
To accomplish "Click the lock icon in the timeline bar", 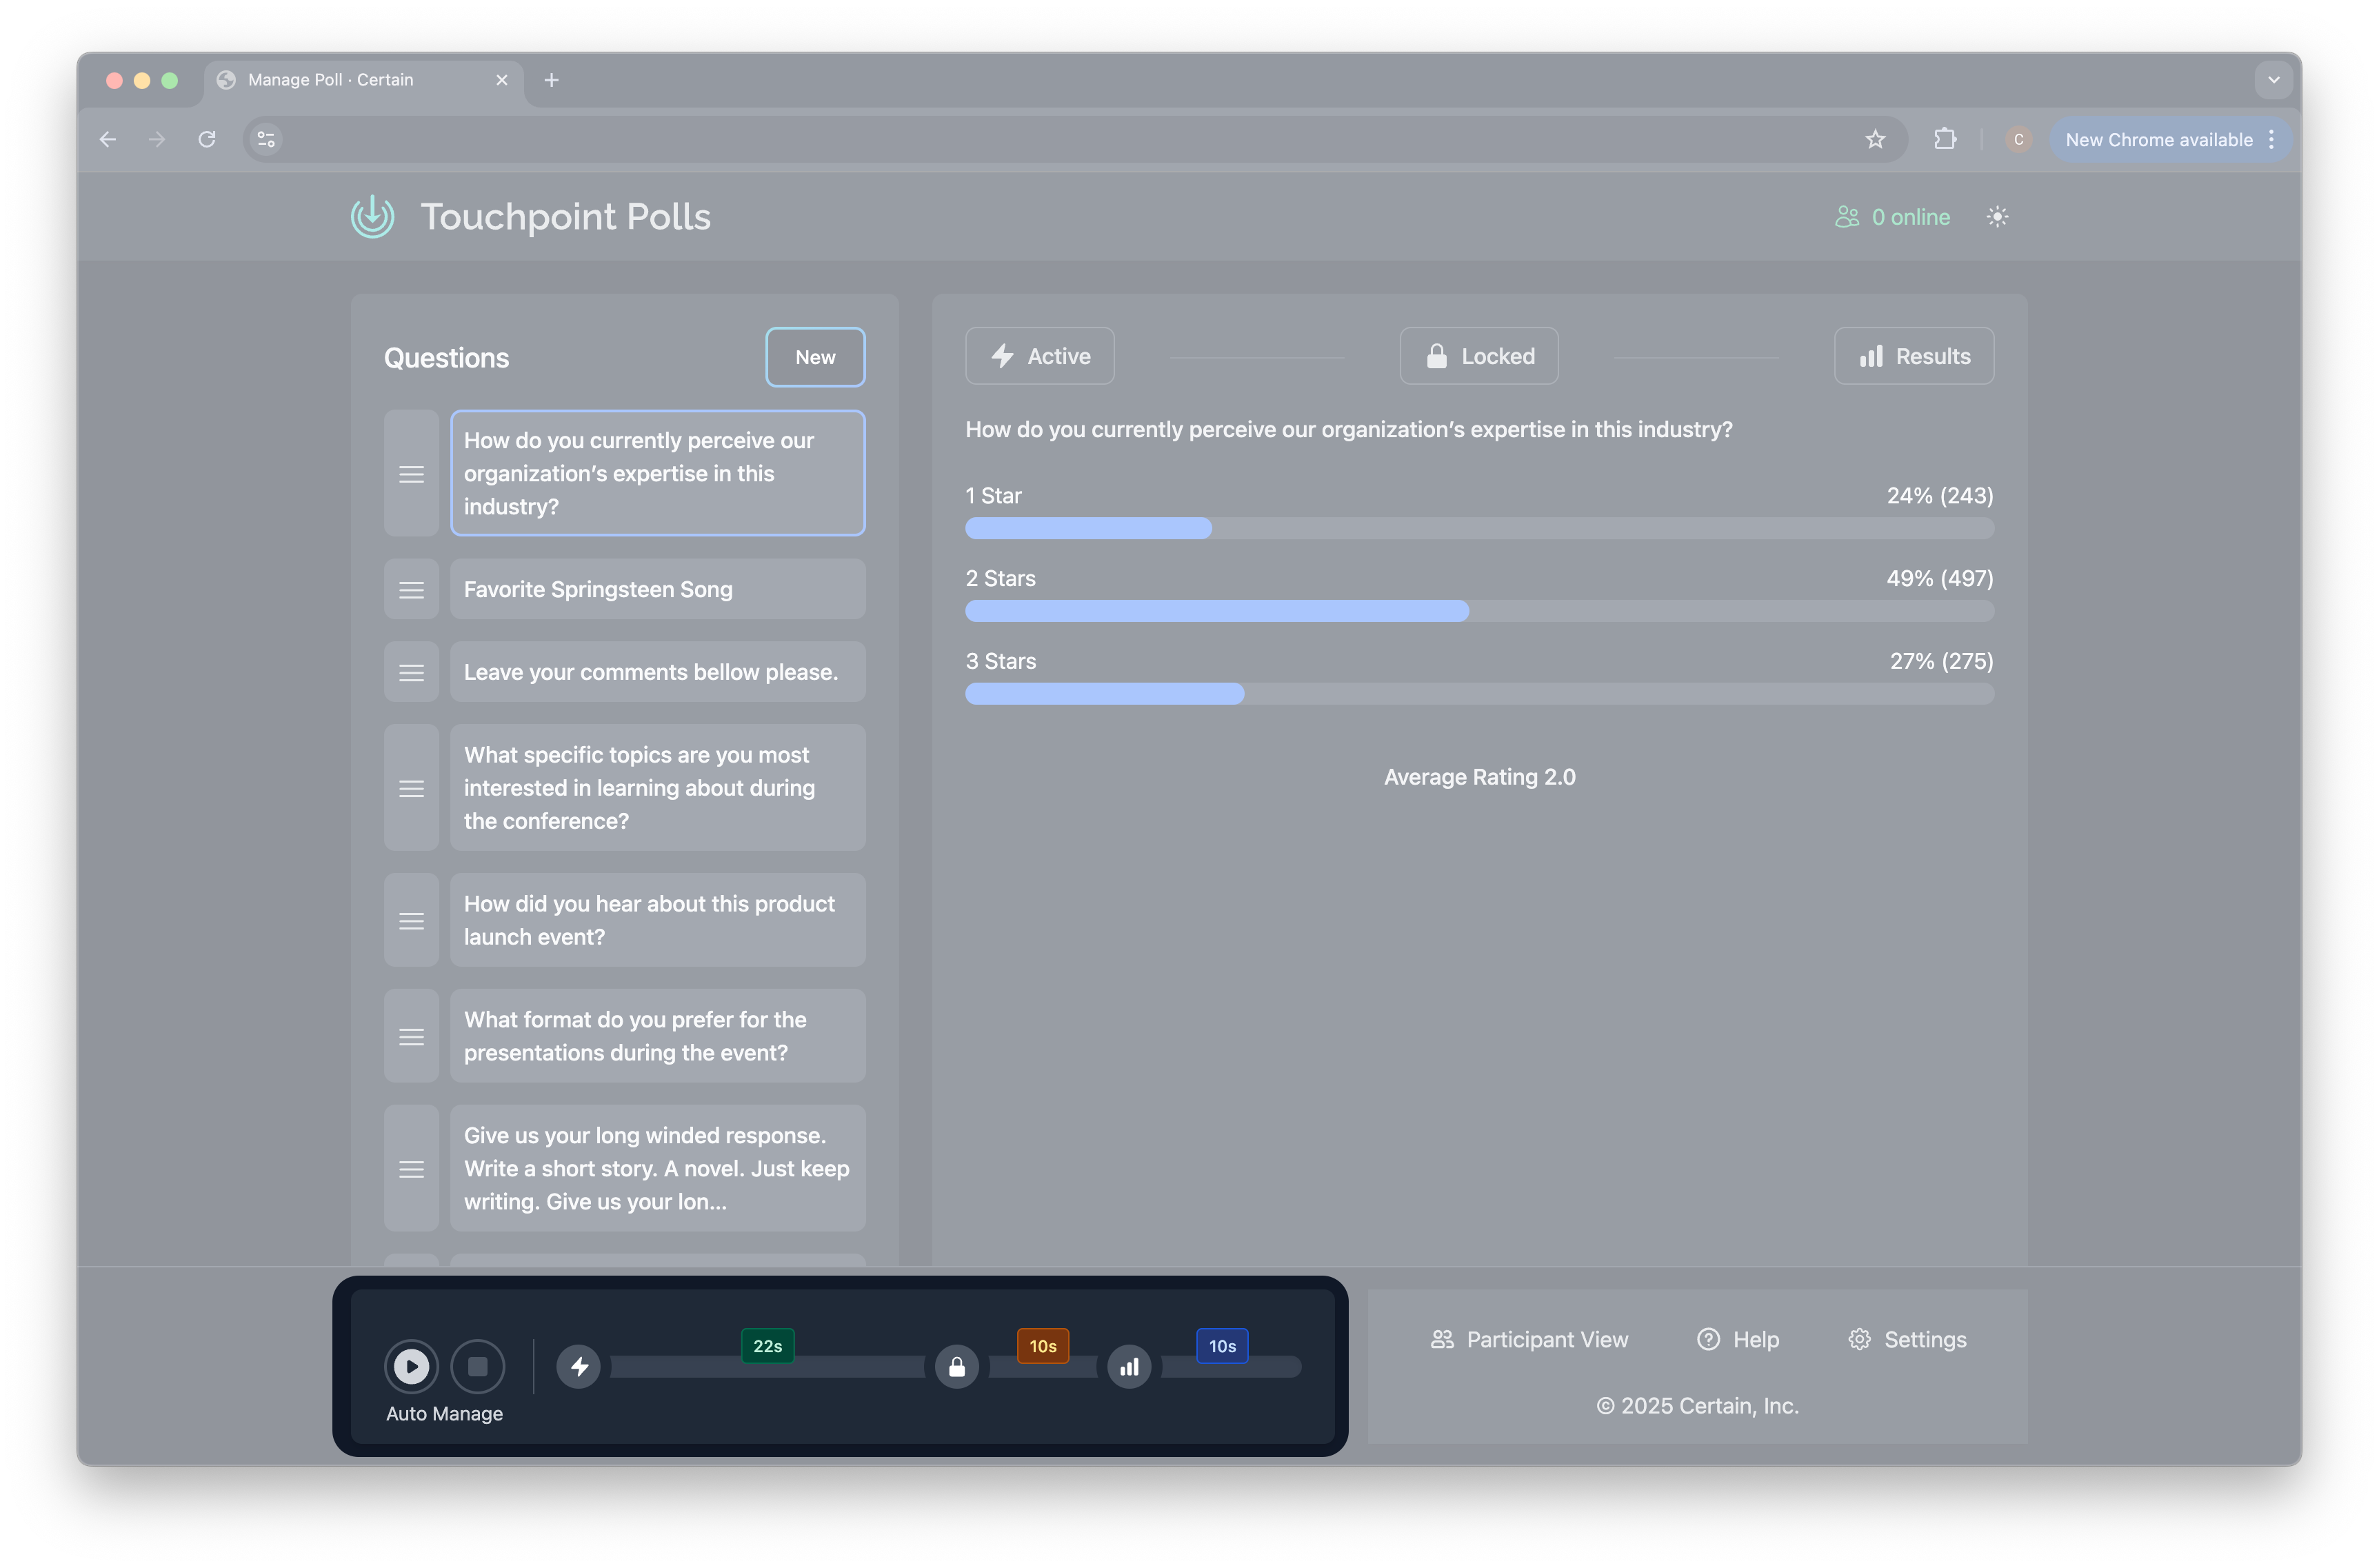I will coord(957,1366).
